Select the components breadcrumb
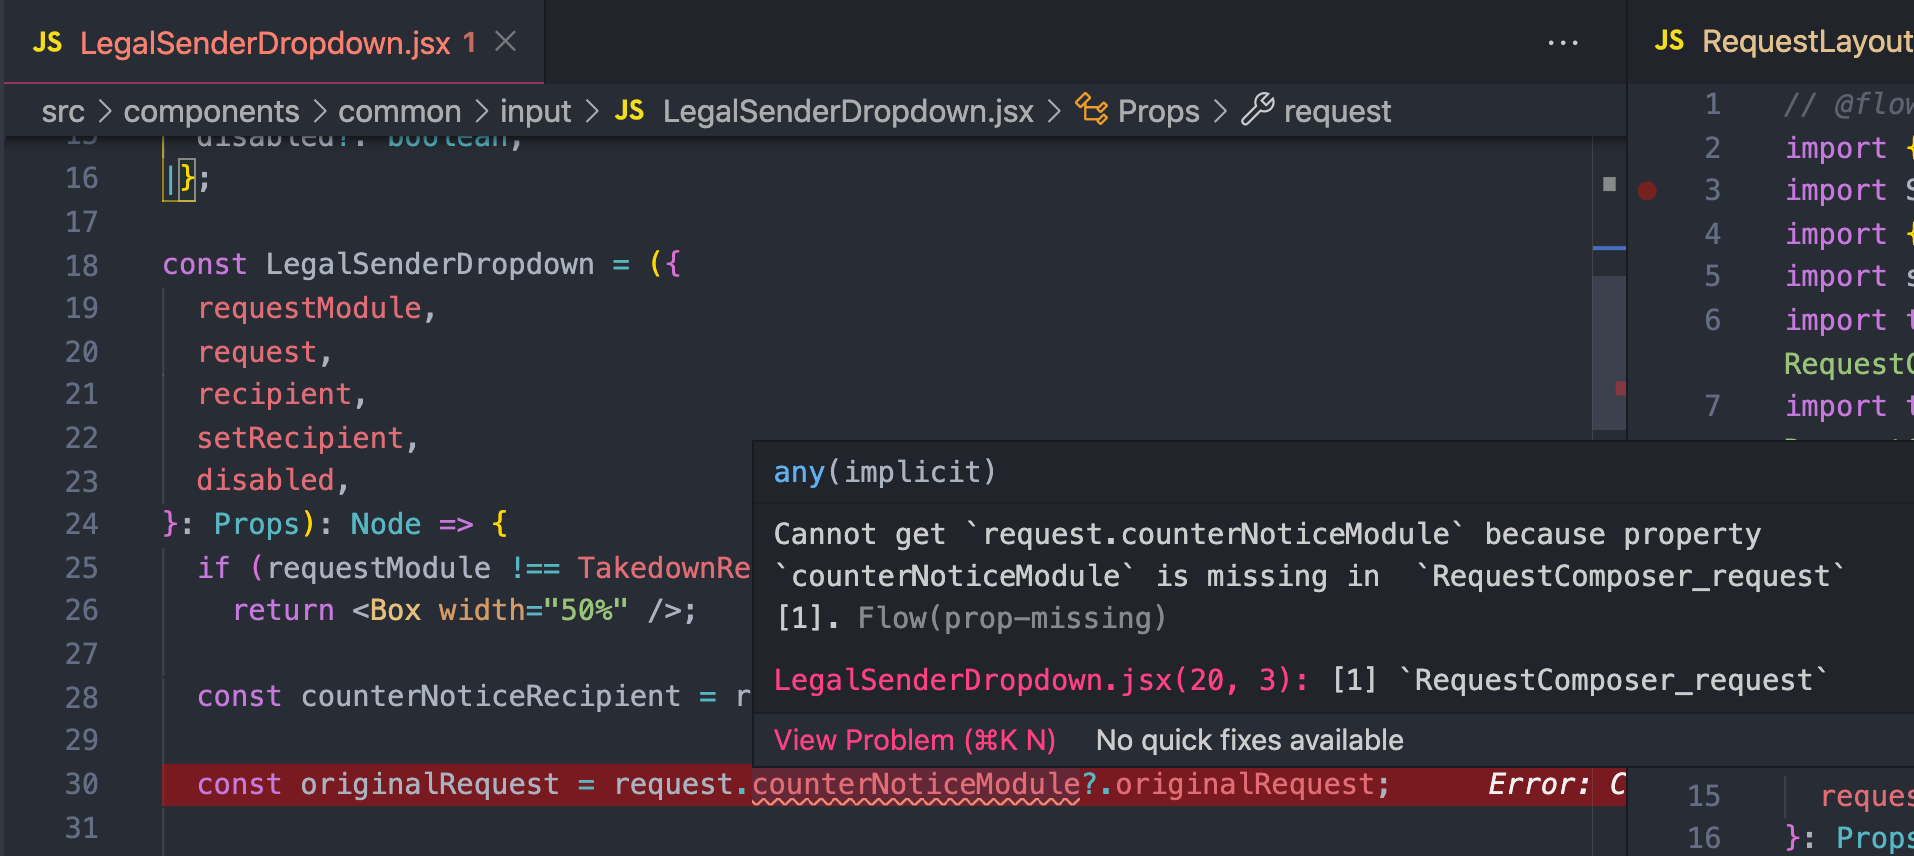 pos(211,111)
